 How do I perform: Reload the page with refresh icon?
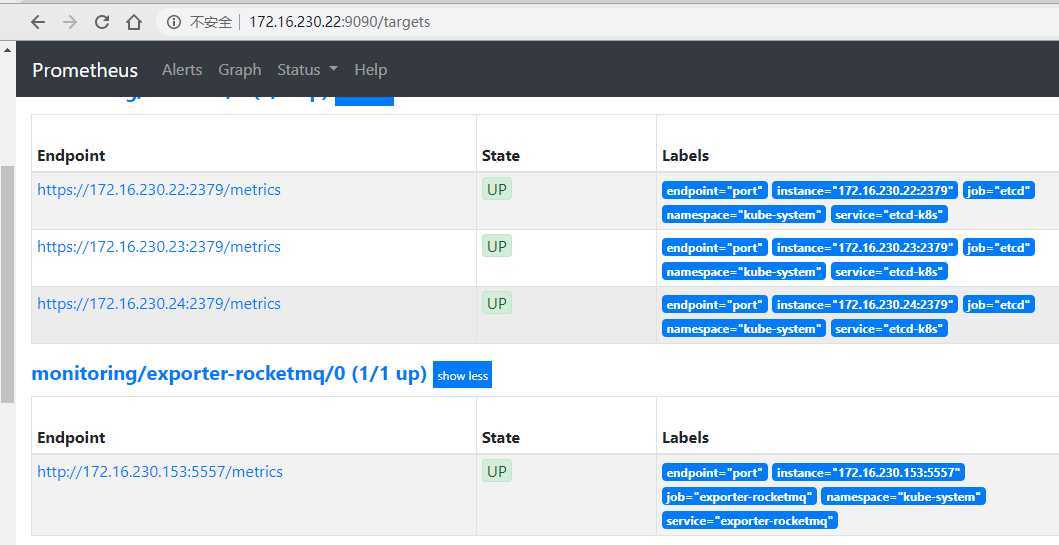coord(102,22)
